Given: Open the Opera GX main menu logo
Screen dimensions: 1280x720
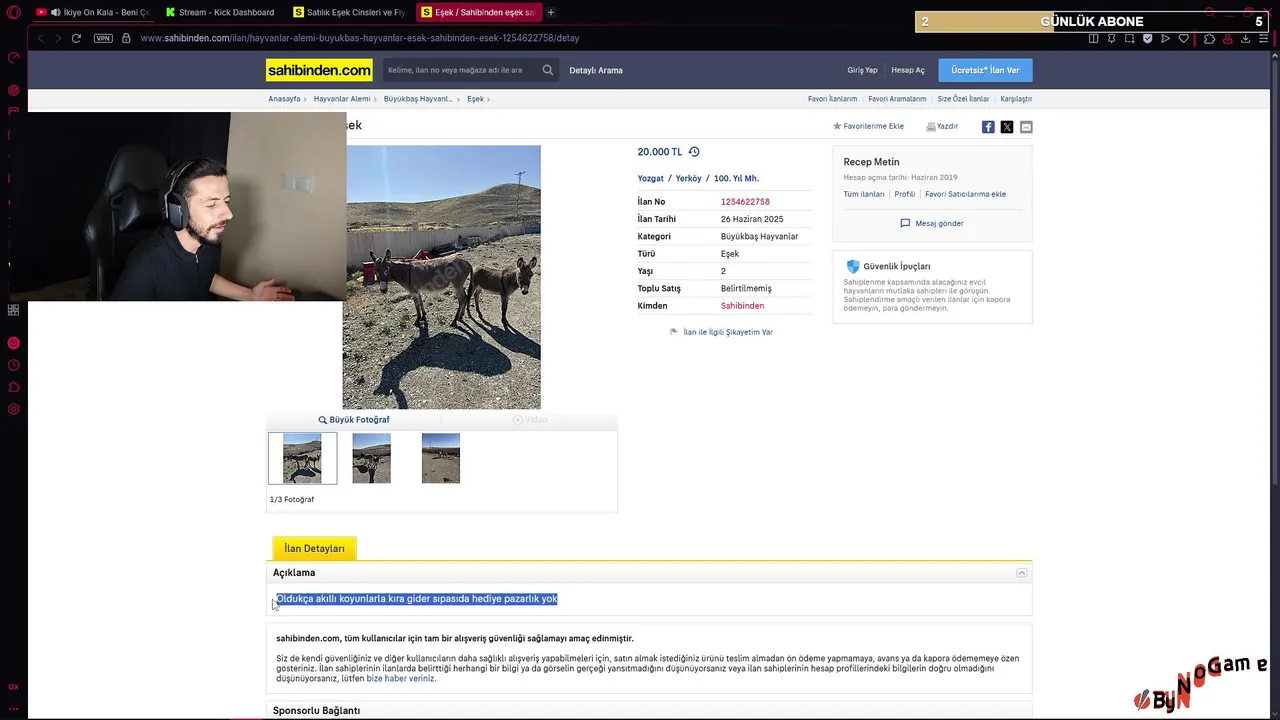Looking at the screenshot, I should pos(14,12).
